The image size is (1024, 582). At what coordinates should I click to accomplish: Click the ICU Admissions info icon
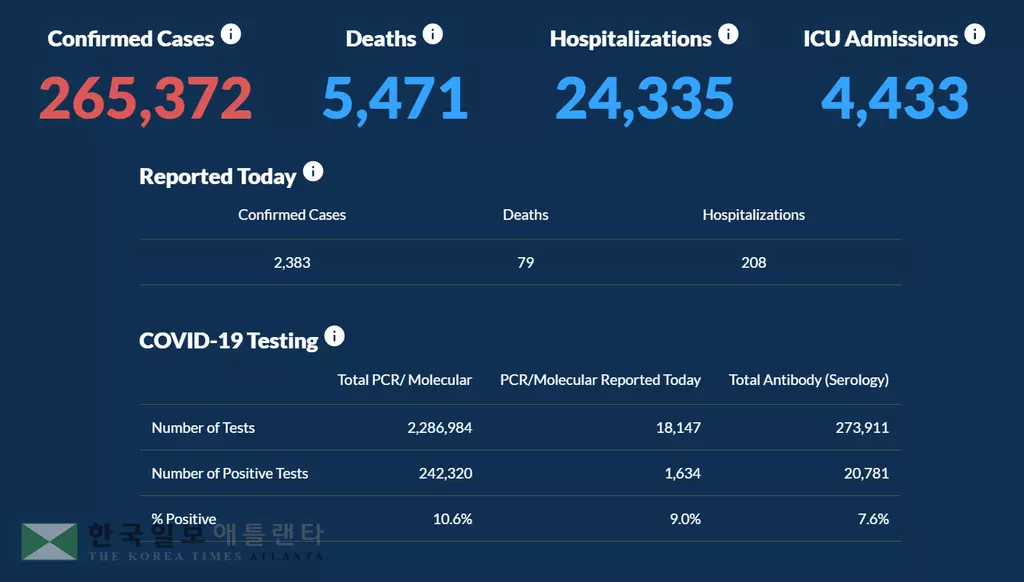click(x=974, y=35)
